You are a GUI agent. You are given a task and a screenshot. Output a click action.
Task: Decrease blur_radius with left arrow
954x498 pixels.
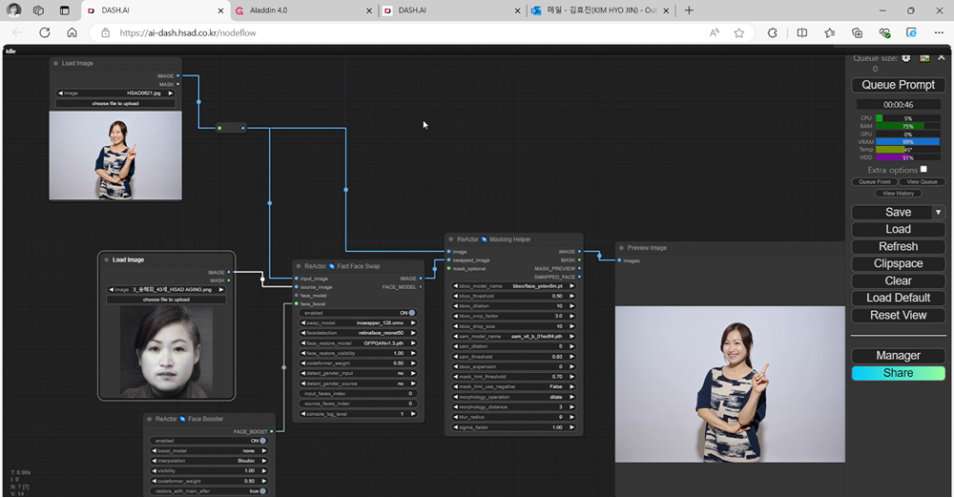(x=455, y=417)
